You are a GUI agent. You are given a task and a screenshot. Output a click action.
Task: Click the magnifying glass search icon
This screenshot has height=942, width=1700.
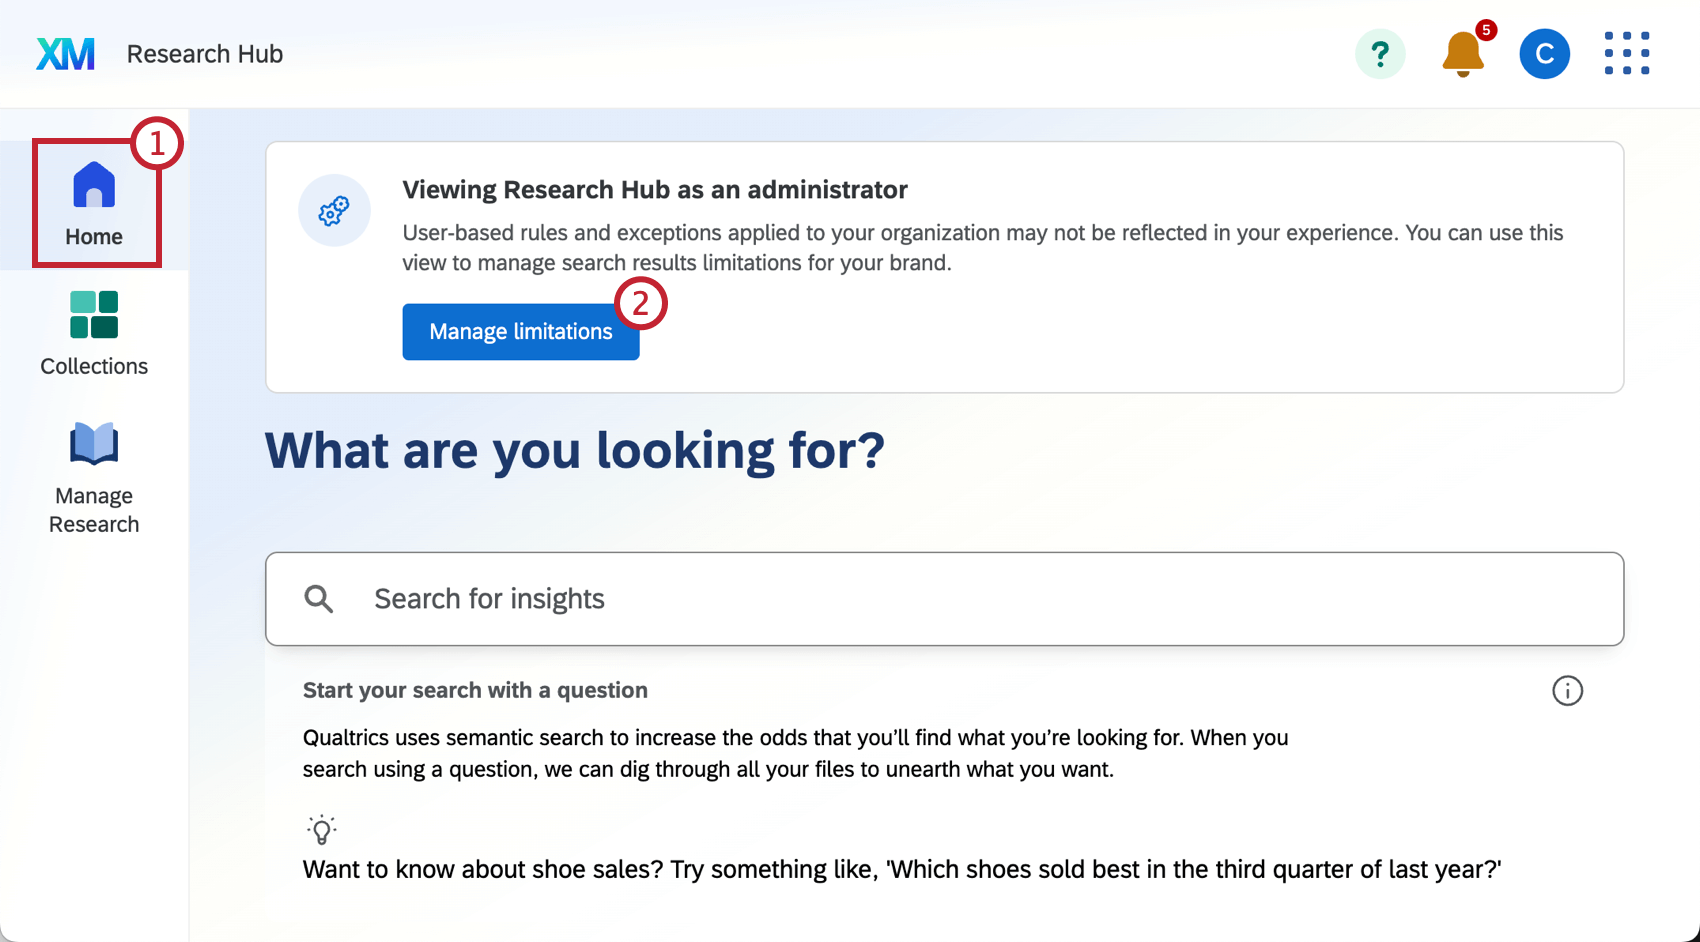click(319, 598)
